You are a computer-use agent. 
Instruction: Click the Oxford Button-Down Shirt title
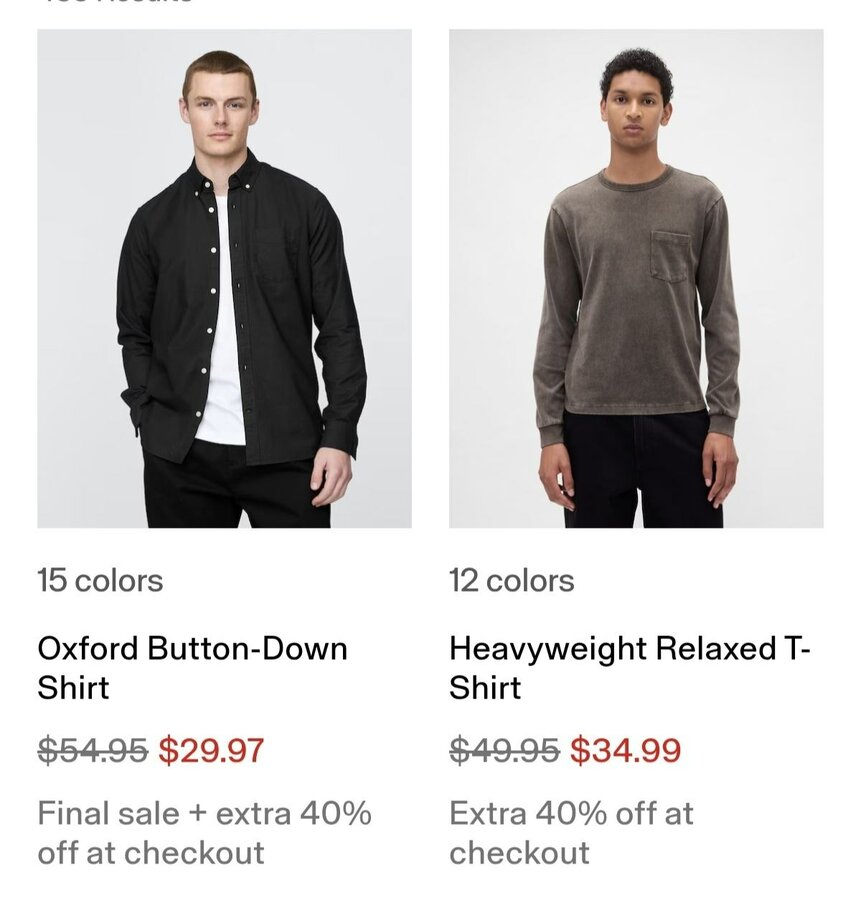(x=192, y=668)
